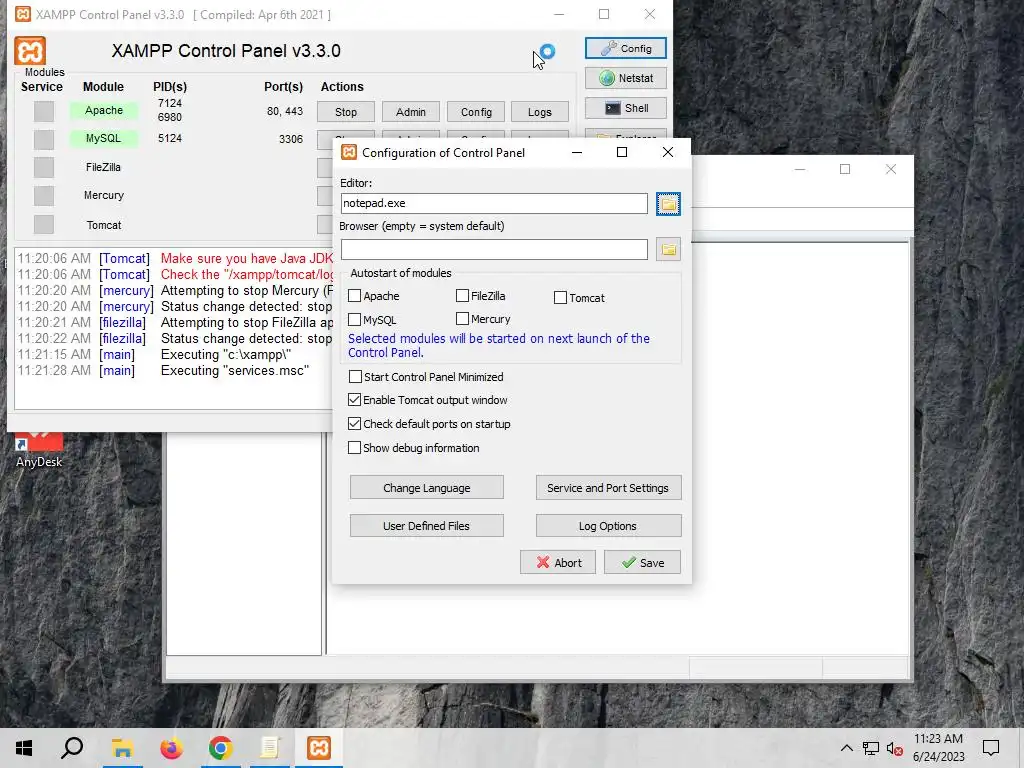This screenshot has width=1024, height=768.
Task: Toggle MySQL service install box
Action: (44, 139)
